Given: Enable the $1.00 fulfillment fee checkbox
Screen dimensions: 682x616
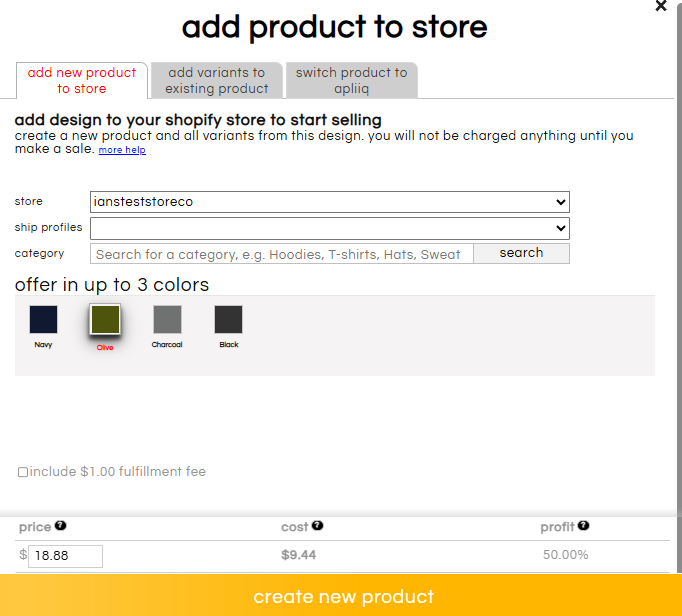Looking at the screenshot, I should [x=23, y=472].
